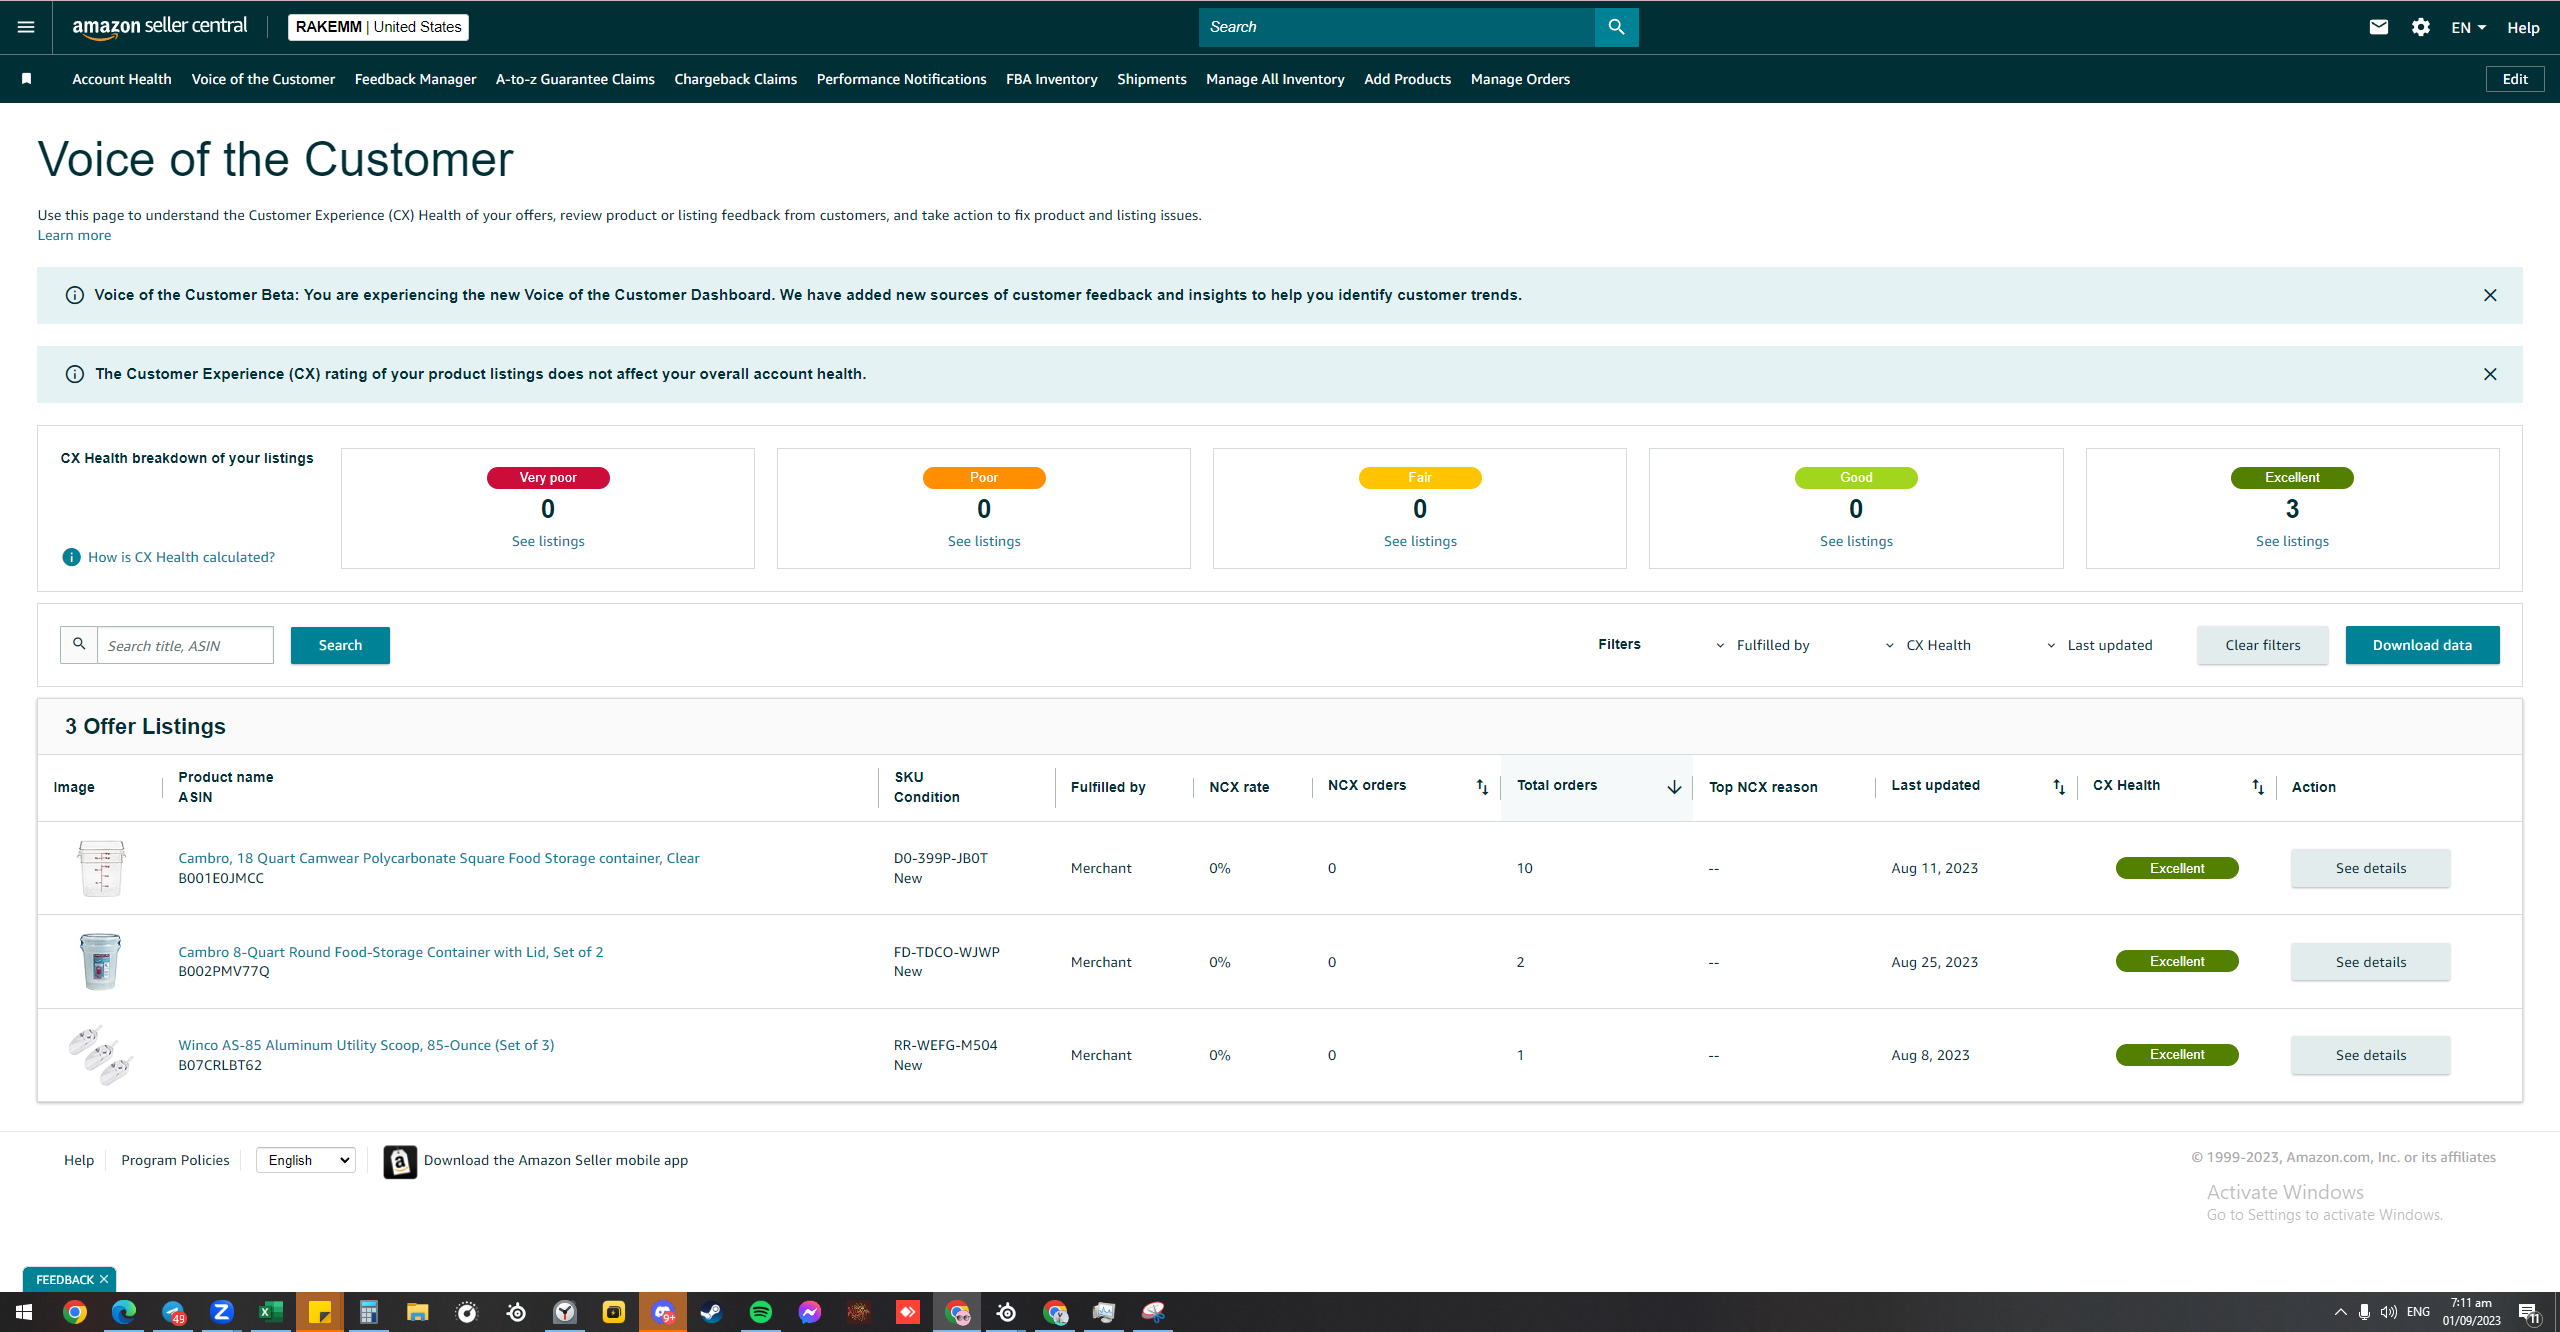2560x1332 pixels.
Task: Expand the Last updated filter dropdown
Action: (2099, 645)
